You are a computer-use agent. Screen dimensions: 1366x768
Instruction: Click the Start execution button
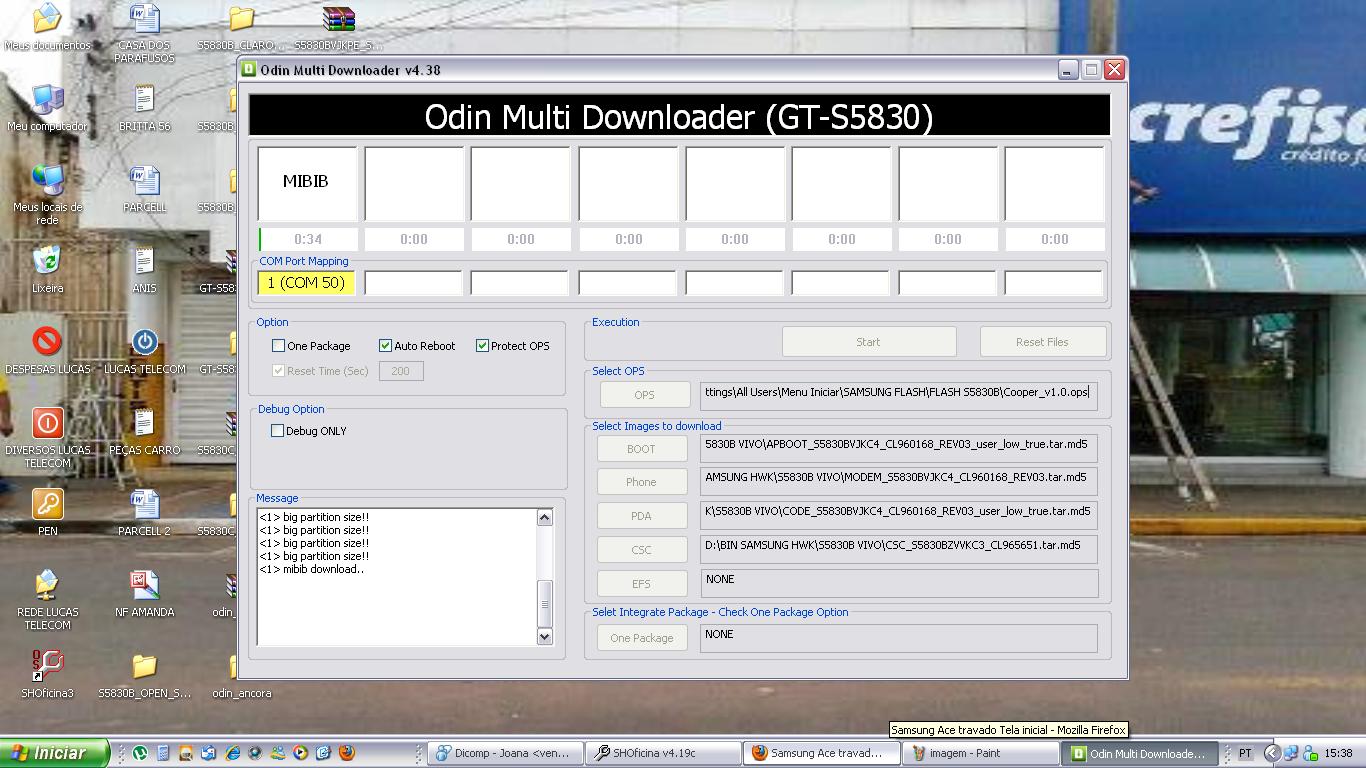pyautogui.click(x=869, y=342)
